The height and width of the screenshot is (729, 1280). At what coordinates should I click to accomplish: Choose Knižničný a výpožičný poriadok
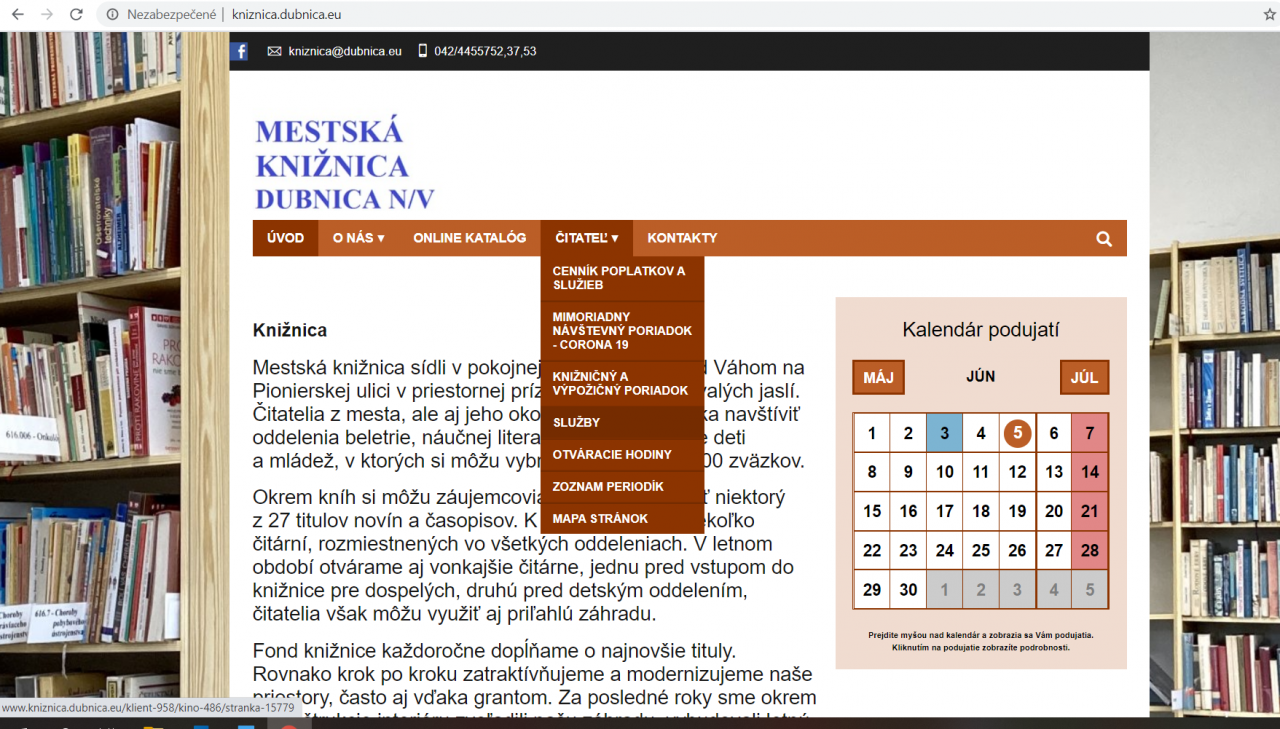tap(622, 383)
